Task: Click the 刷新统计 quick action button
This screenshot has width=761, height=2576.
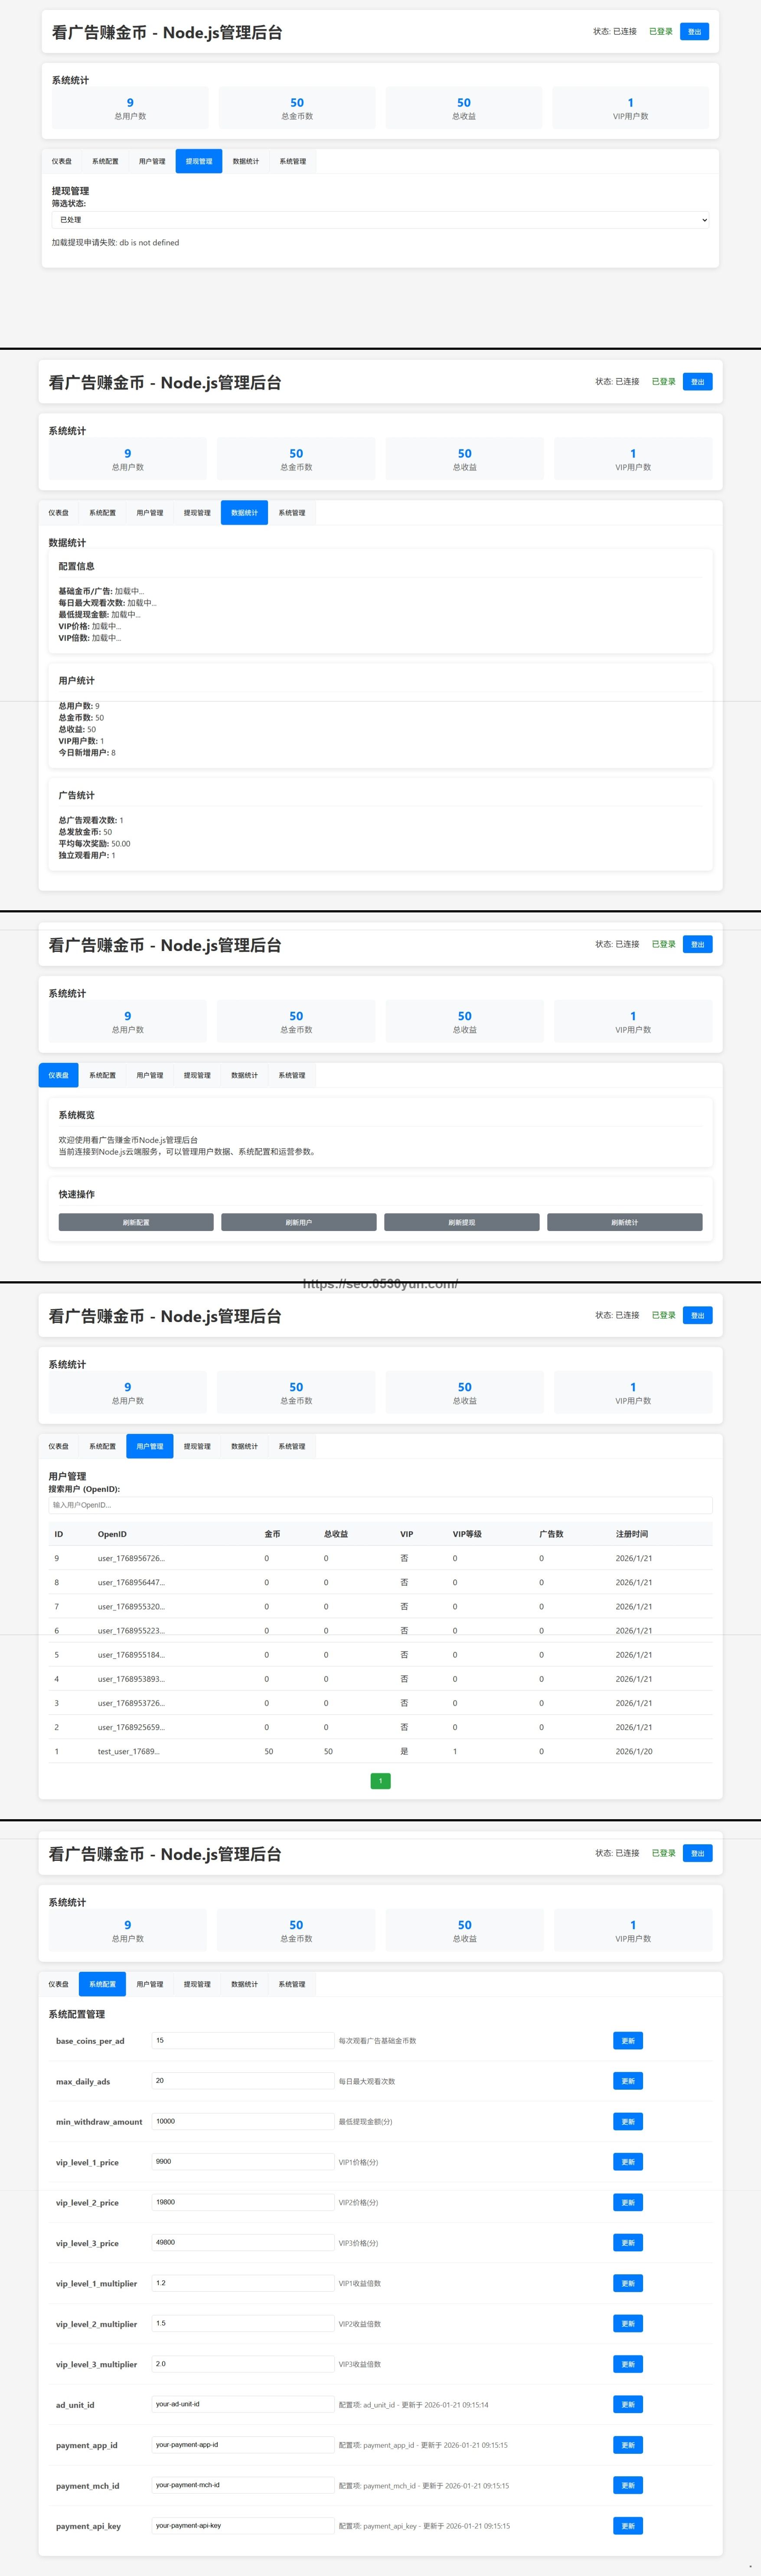Action: tap(625, 1221)
